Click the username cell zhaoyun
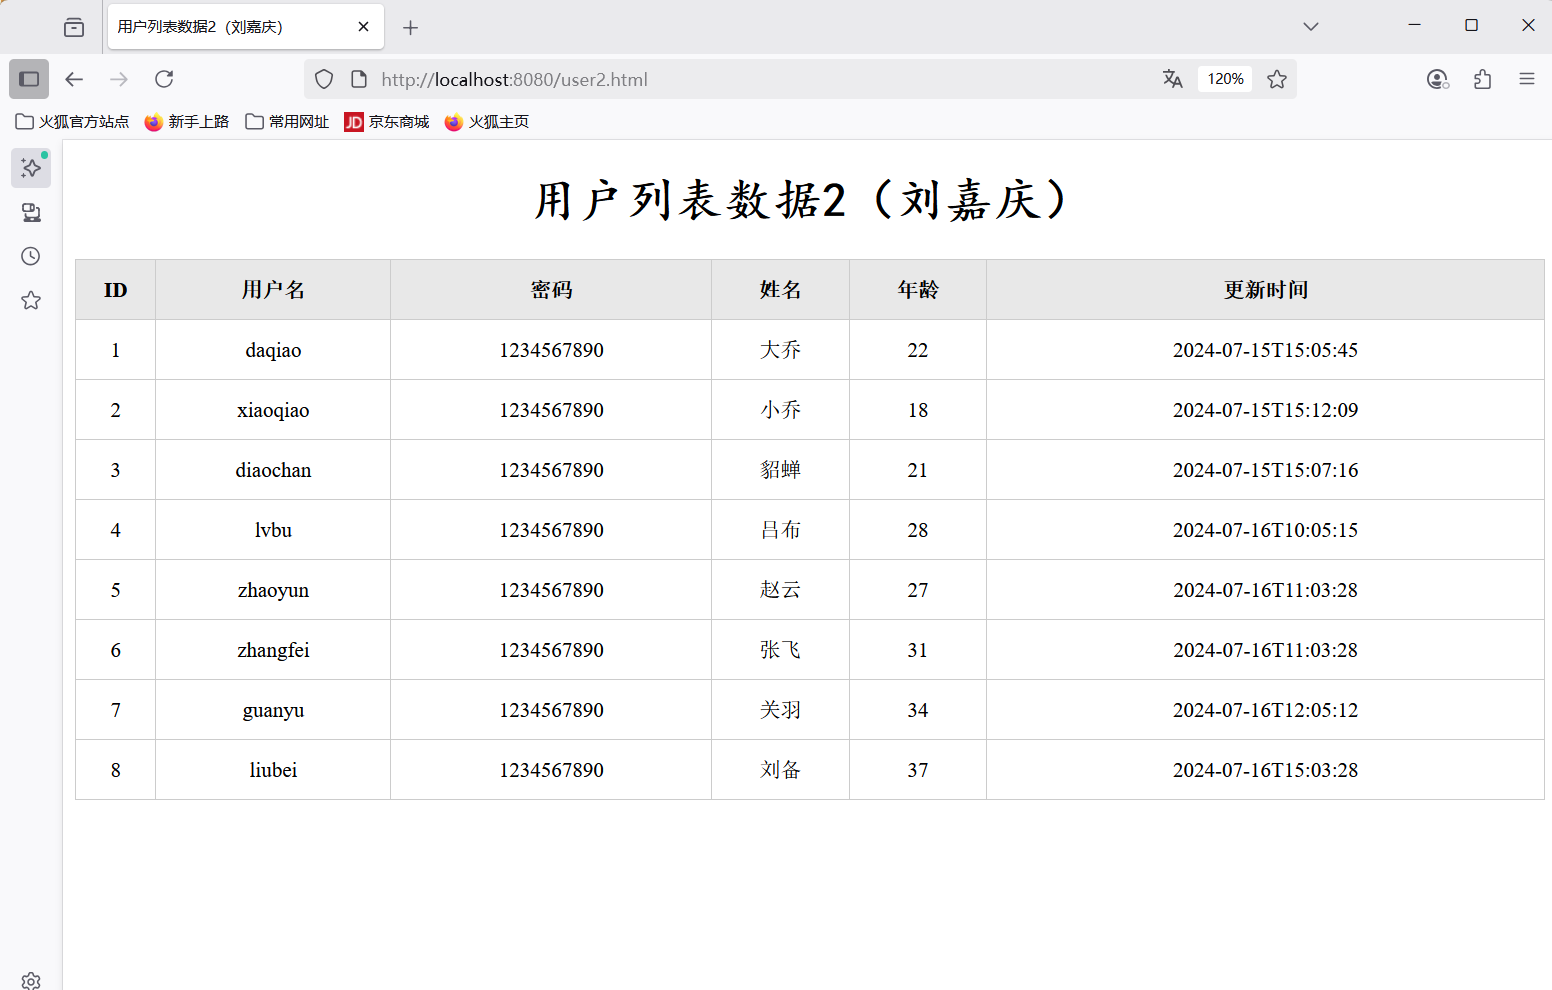The width and height of the screenshot is (1552, 990). [x=273, y=590]
